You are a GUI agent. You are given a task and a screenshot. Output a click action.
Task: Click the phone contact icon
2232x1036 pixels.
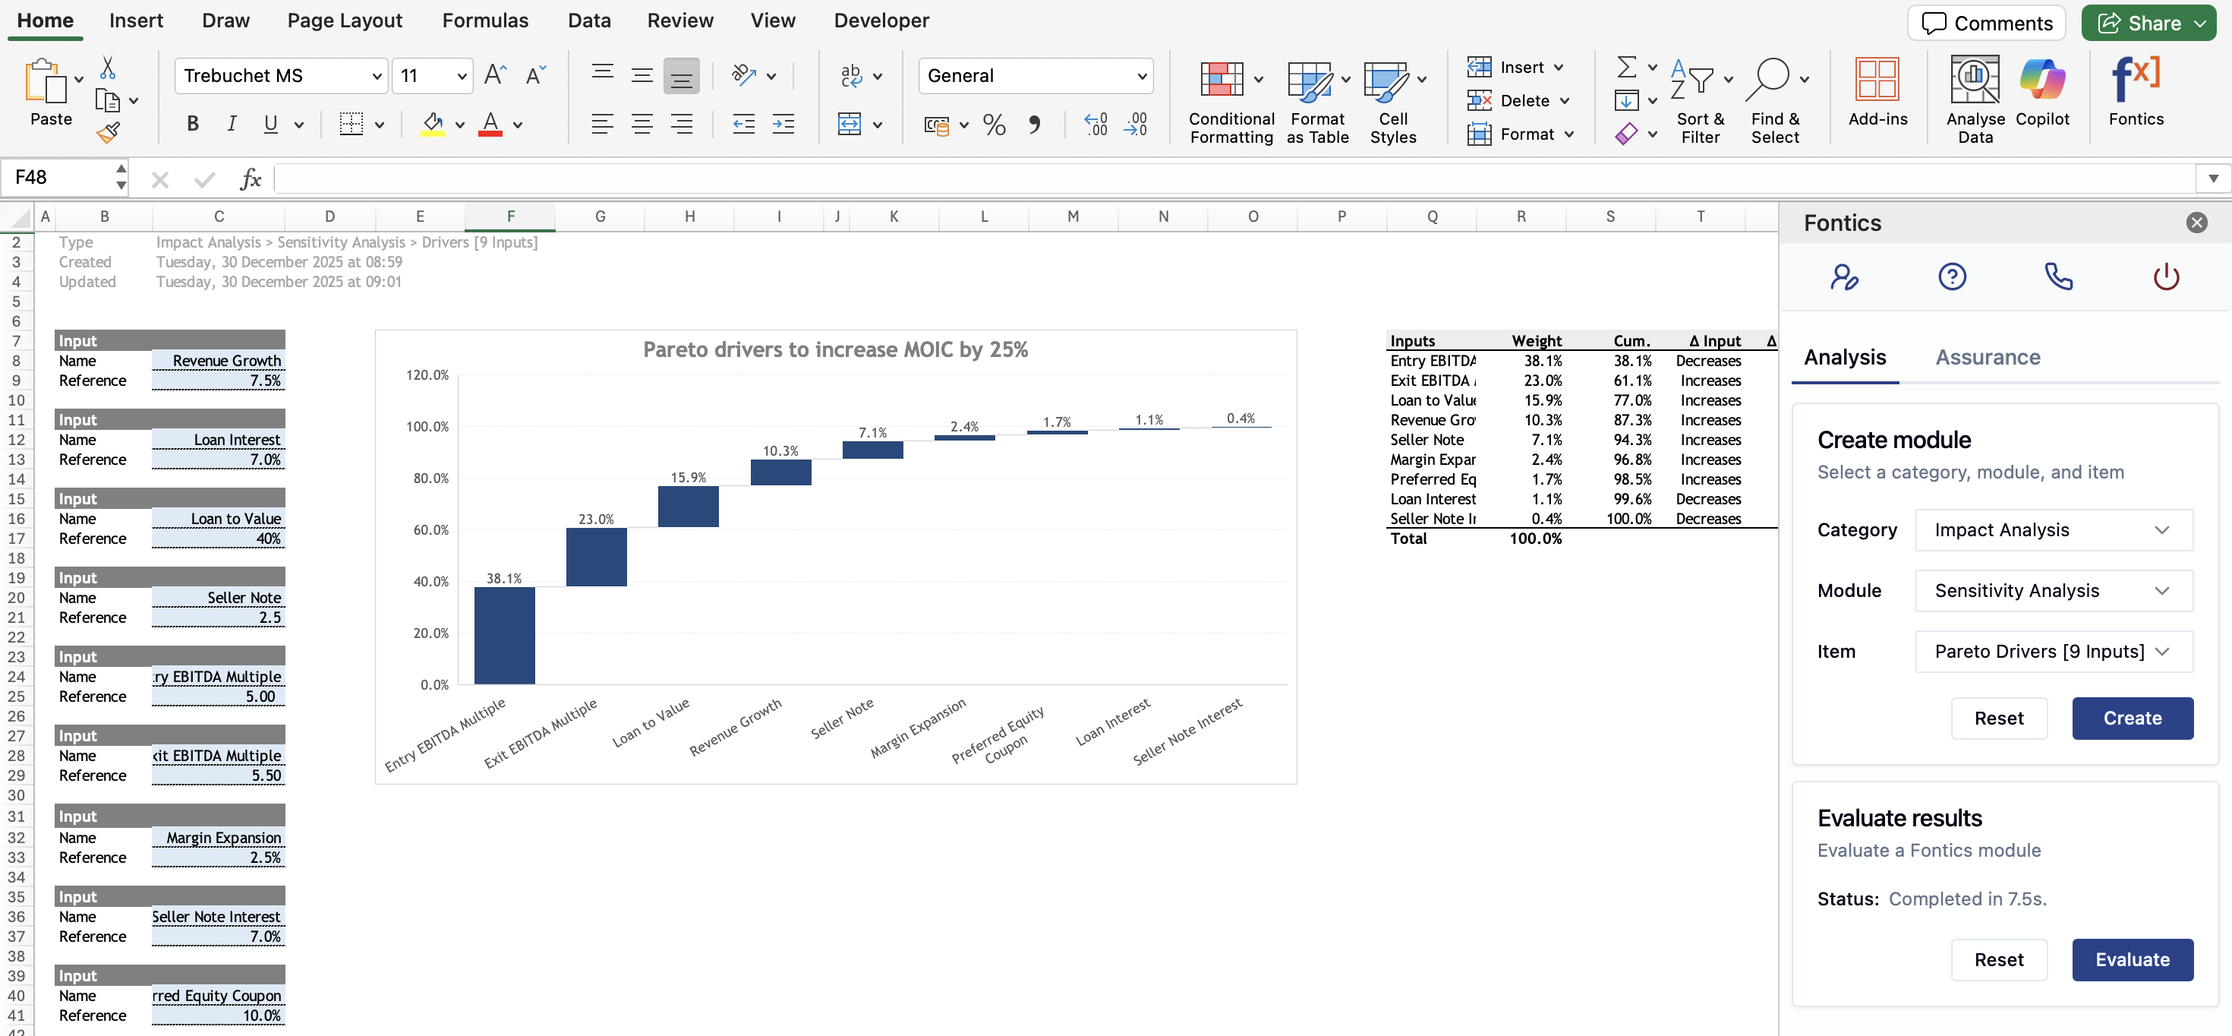[2058, 277]
